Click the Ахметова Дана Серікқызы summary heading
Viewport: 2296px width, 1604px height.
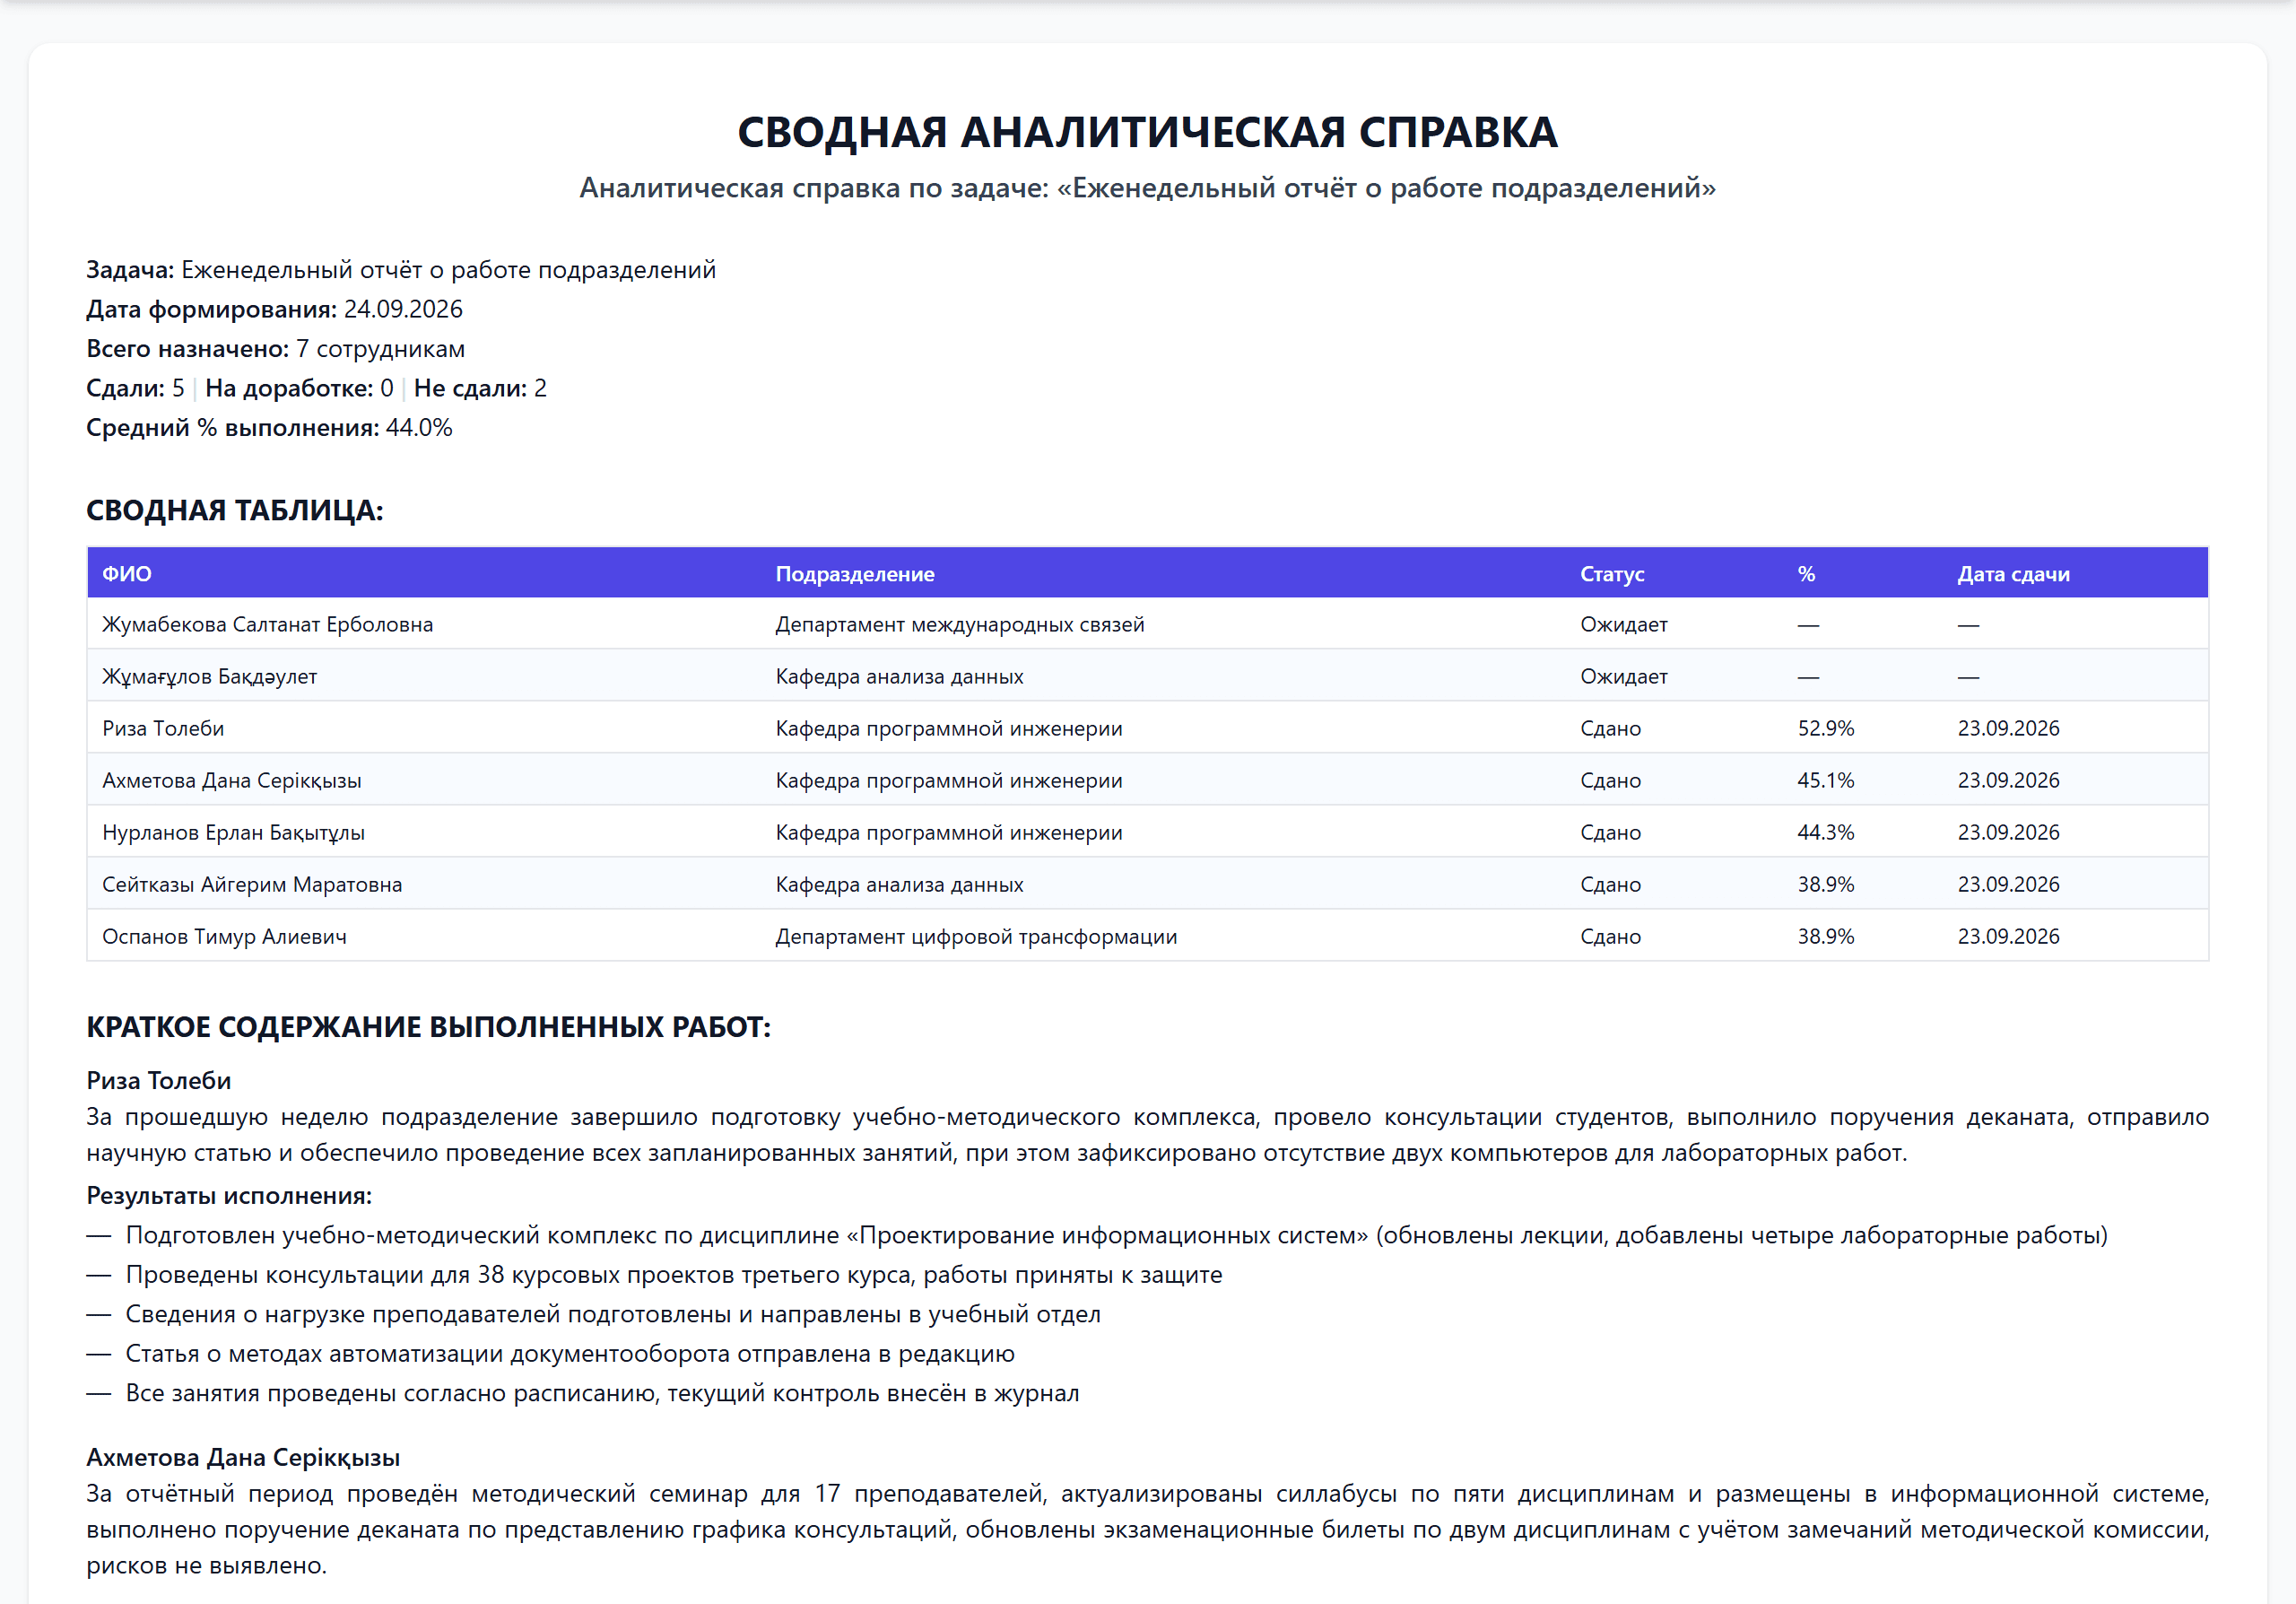click(243, 1458)
